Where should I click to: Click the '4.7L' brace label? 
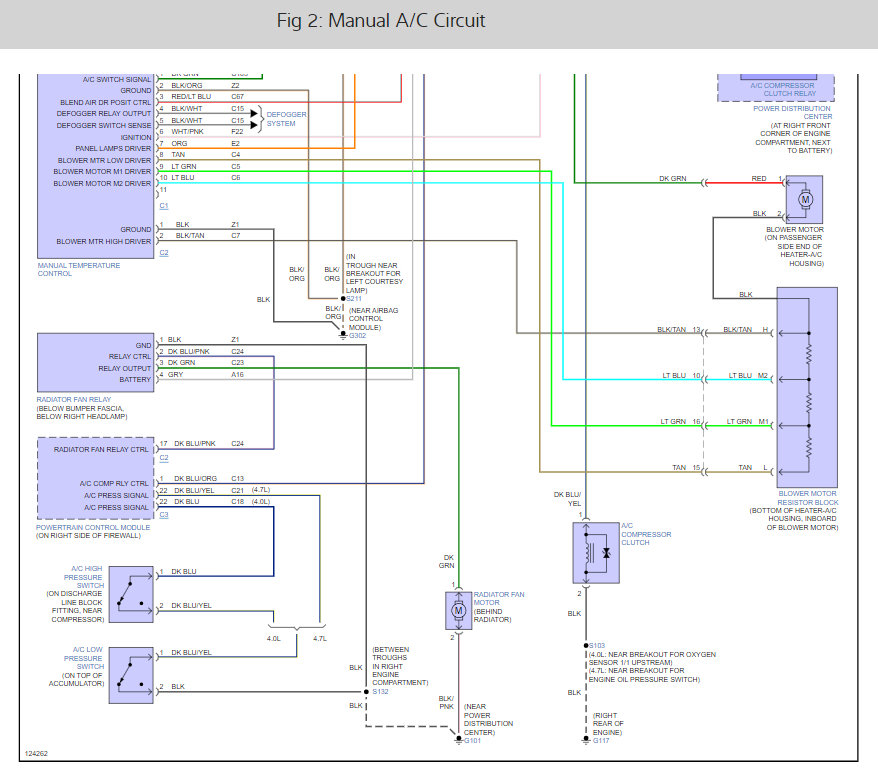tap(320, 638)
